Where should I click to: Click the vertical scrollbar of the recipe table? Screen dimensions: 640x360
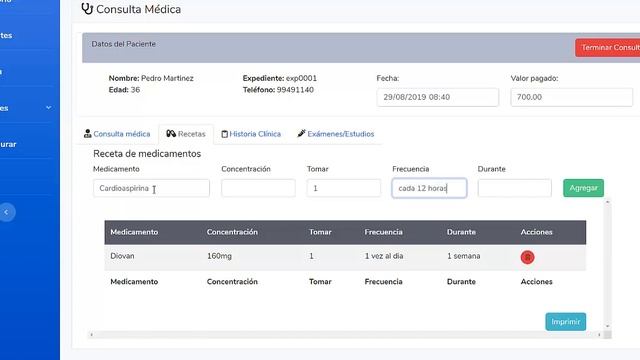point(607,264)
